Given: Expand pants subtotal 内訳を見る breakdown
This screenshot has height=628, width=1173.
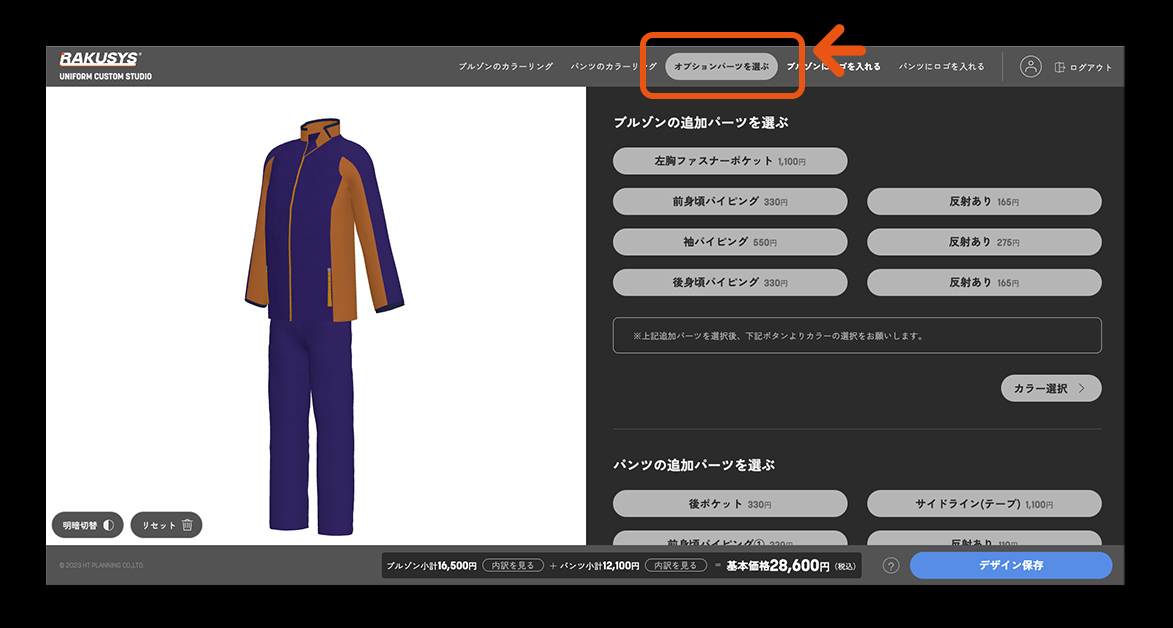Looking at the screenshot, I should click(x=674, y=566).
